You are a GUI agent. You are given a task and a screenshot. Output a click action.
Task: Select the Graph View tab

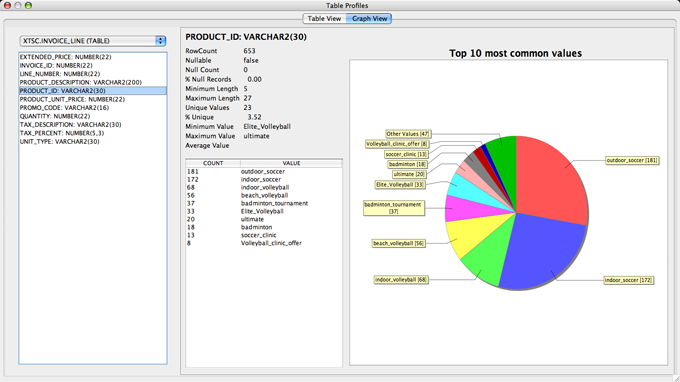(x=369, y=19)
